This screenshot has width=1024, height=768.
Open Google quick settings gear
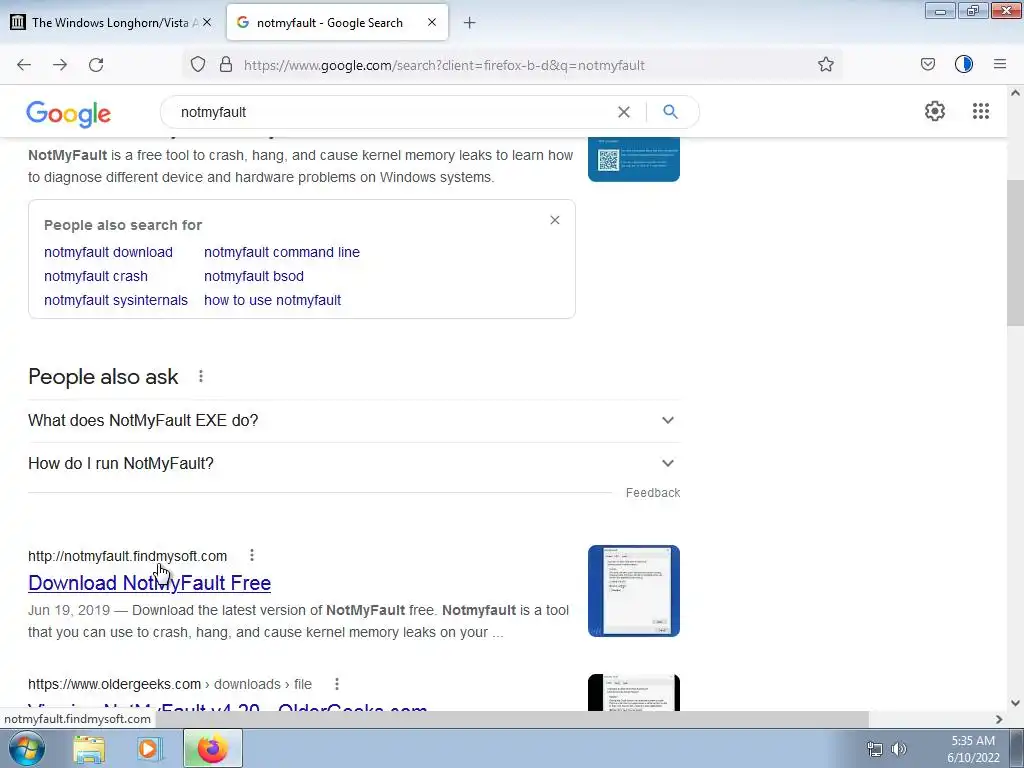pyautogui.click(x=935, y=111)
